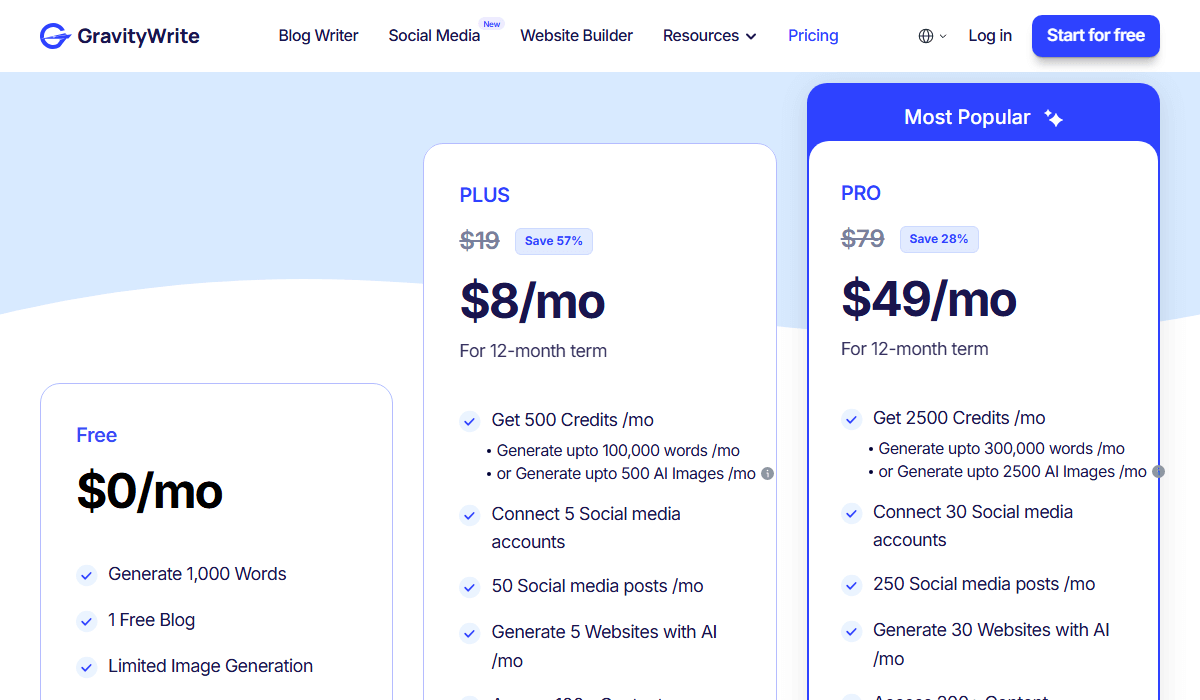
Task: Click the checkmark beside Get 500 Credits
Action: pyautogui.click(x=469, y=421)
